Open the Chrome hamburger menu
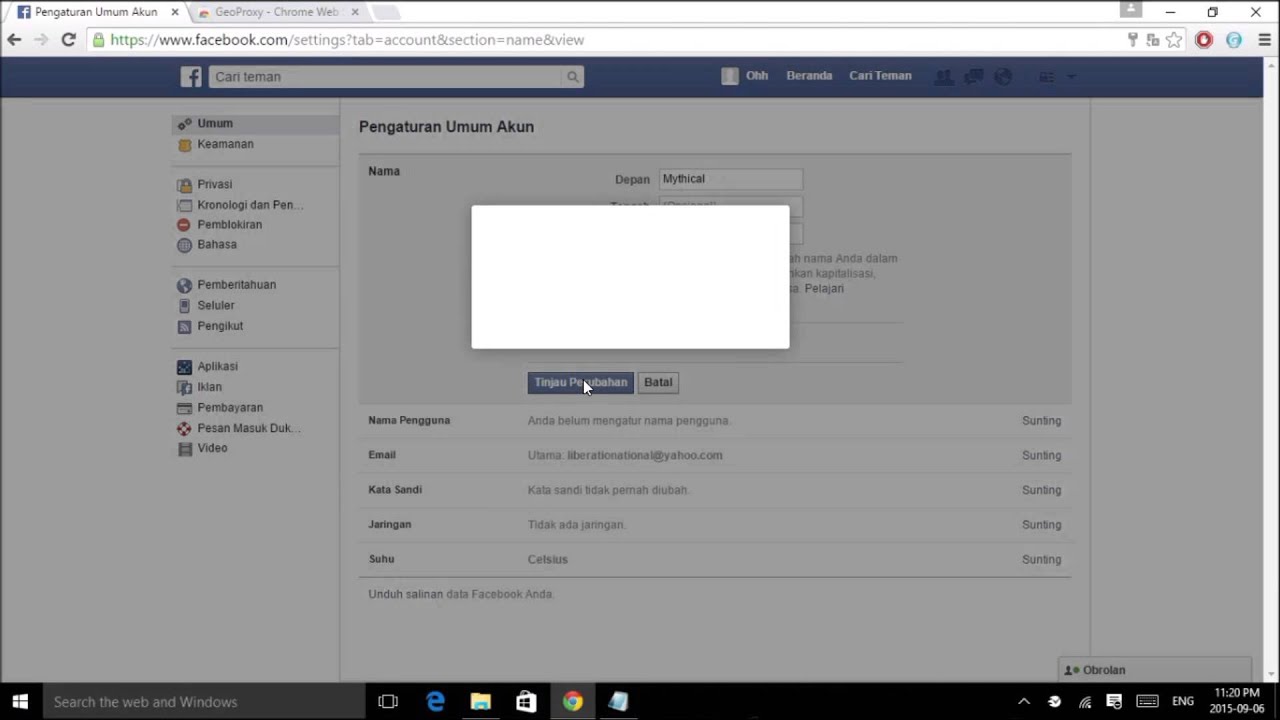Viewport: 1280px width, 720px height. pos(1264,40)
